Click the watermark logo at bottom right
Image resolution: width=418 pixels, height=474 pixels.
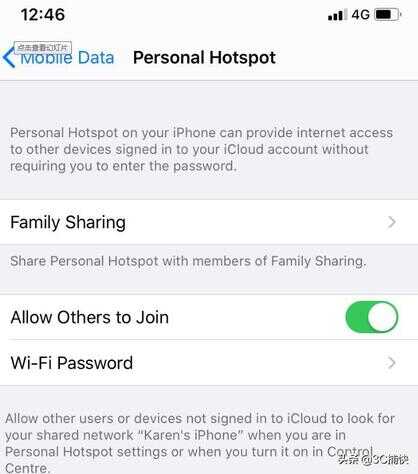373,460
